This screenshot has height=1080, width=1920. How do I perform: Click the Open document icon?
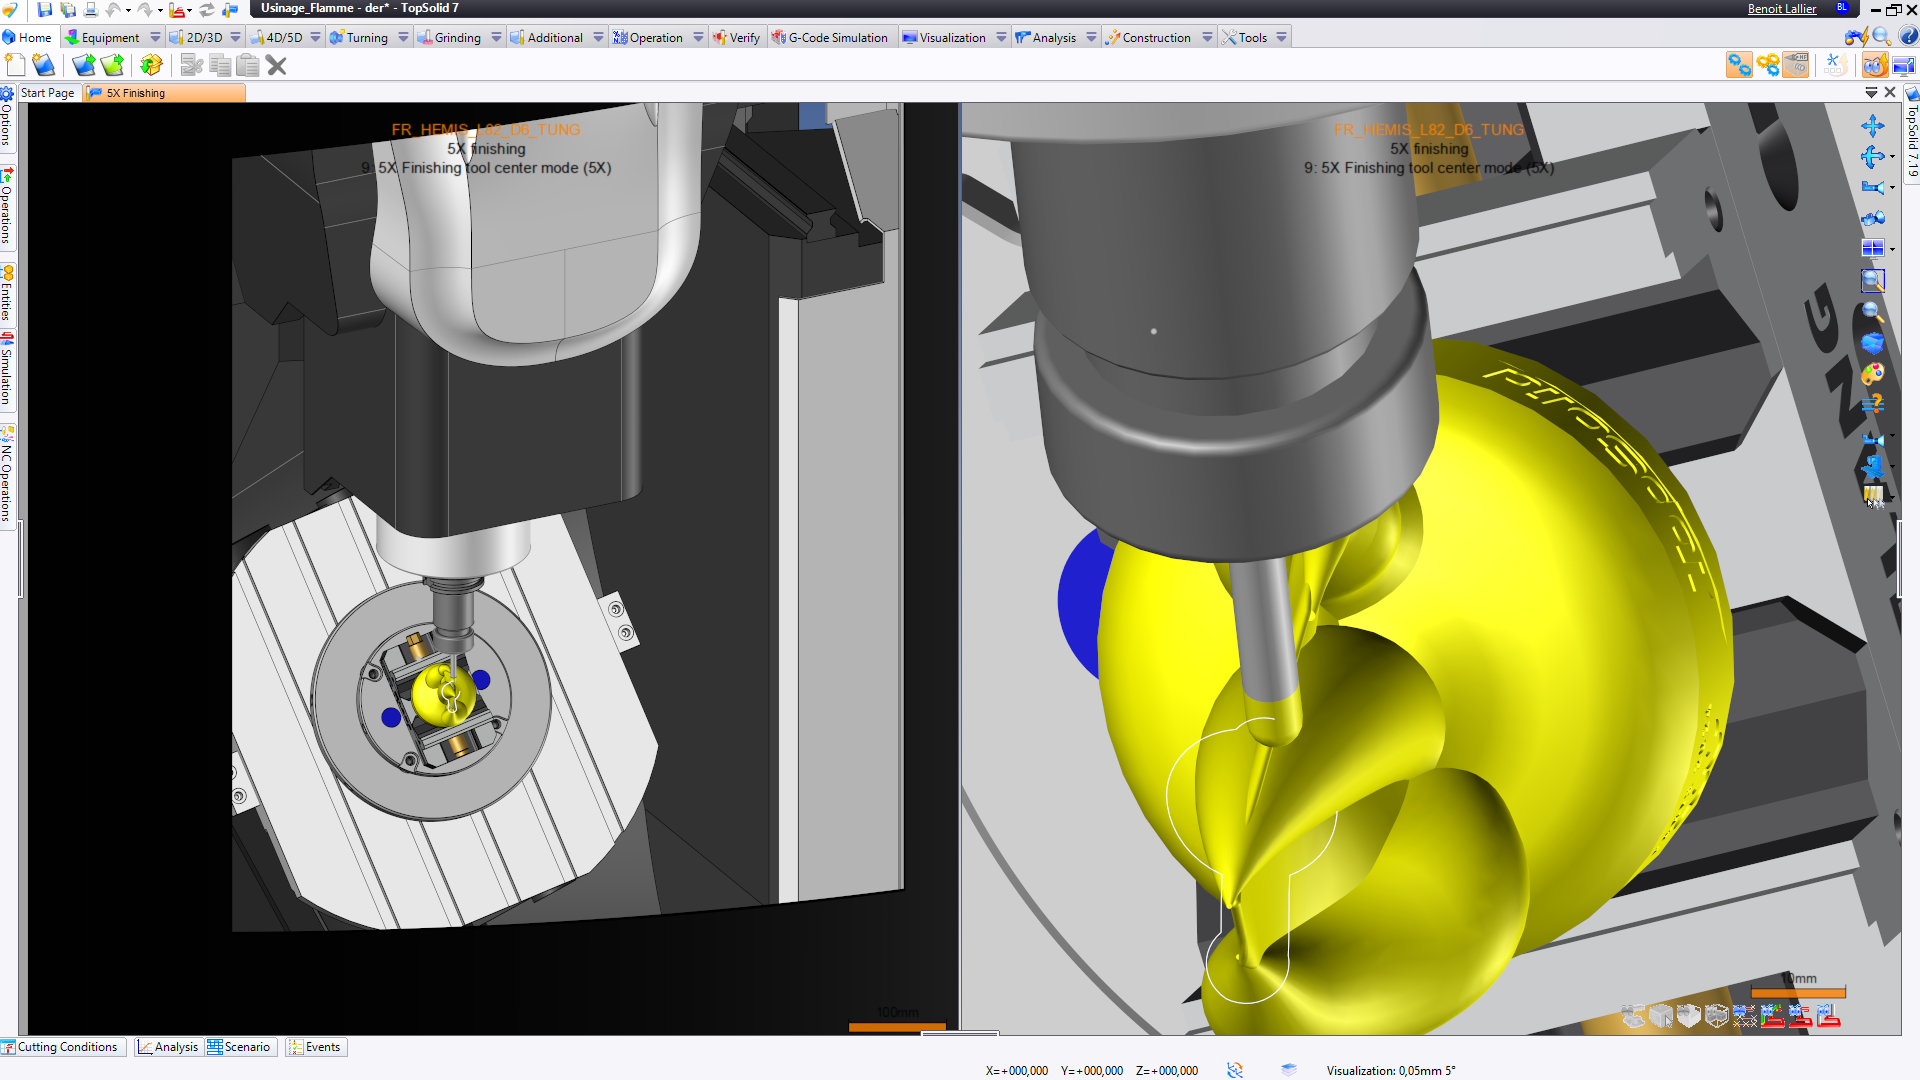pos(44,65)
